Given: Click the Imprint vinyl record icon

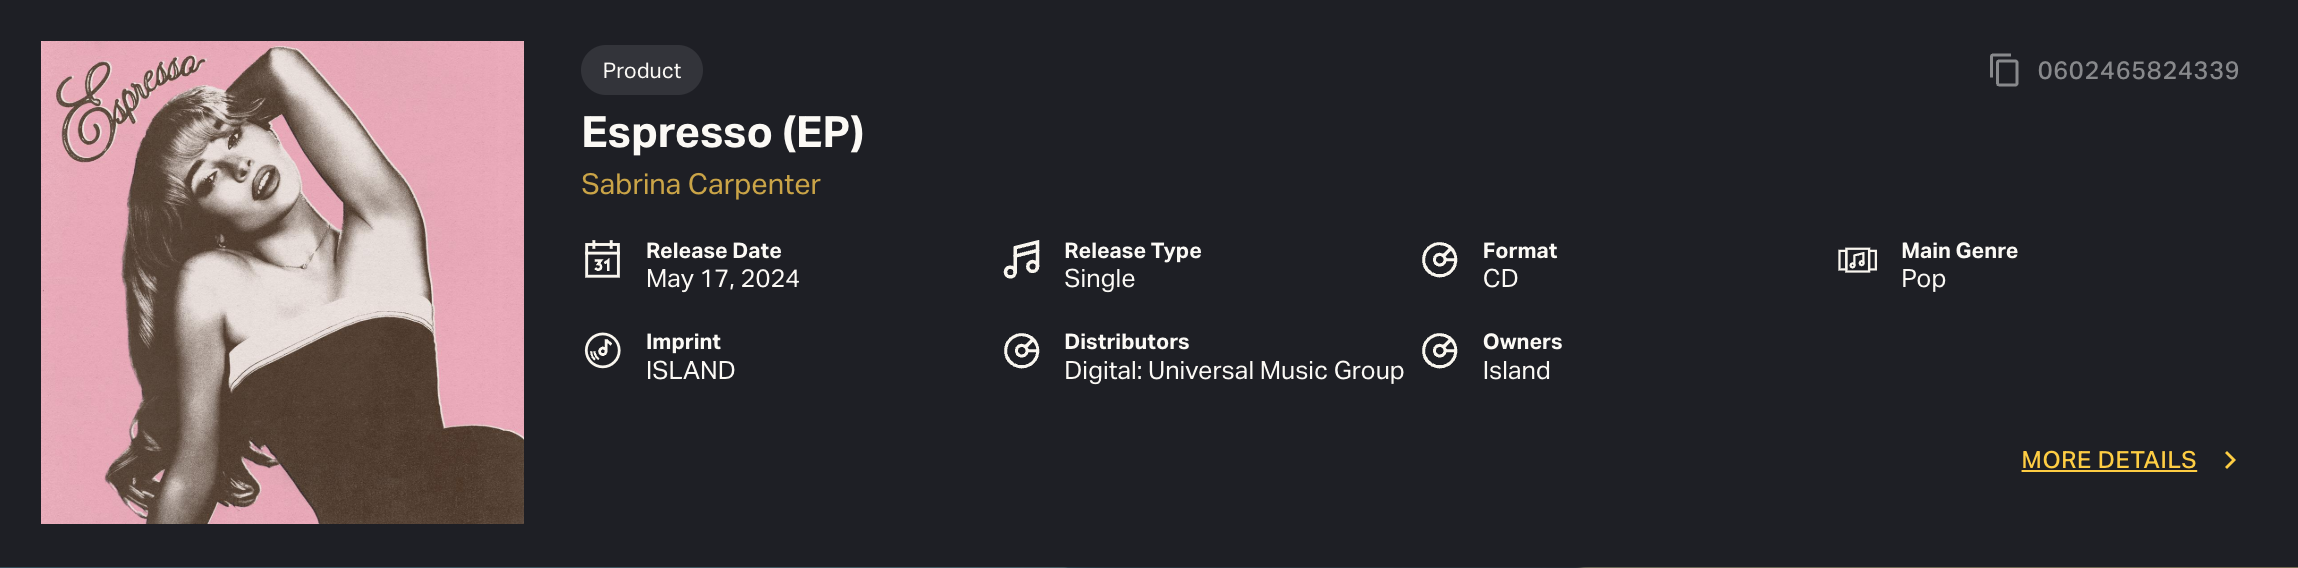Looking at the screenshot, I should tap(602, 351).
